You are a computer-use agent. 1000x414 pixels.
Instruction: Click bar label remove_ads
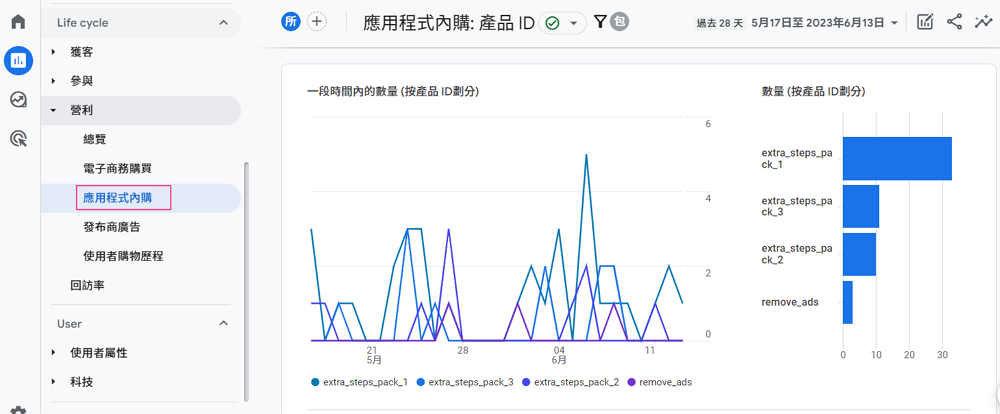click(790, 302)
